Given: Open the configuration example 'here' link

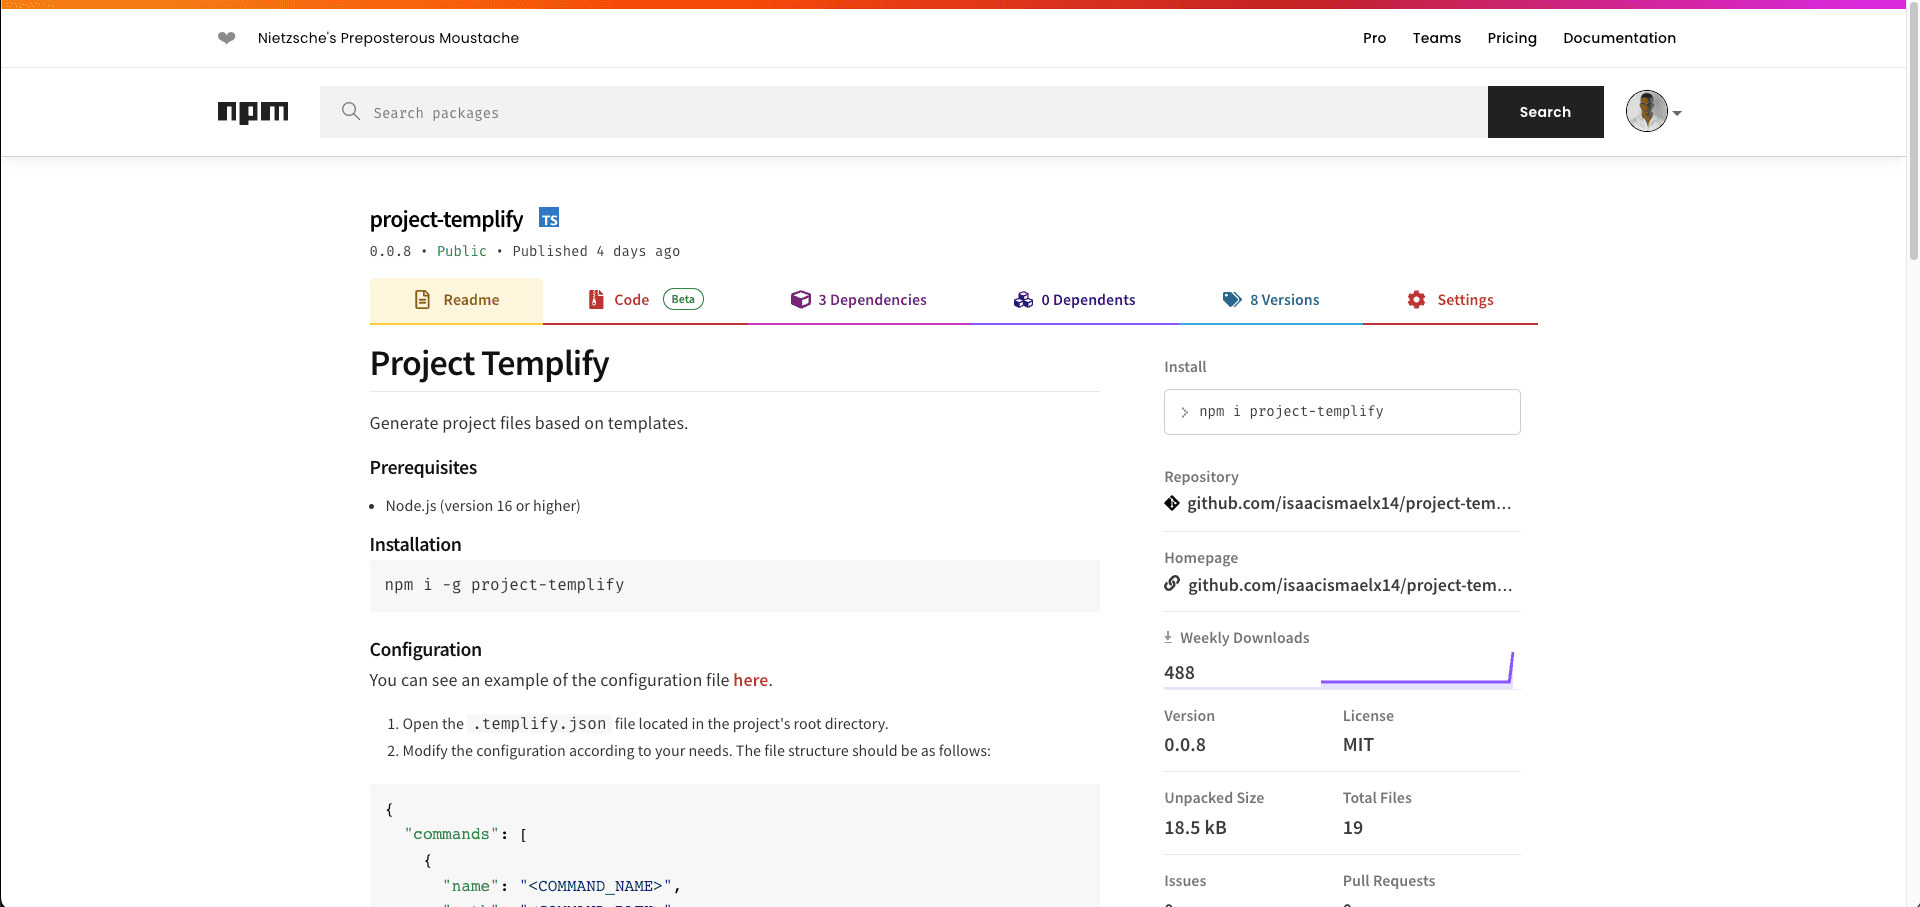Looking at the screenshot, I should [x=750, y=680].
